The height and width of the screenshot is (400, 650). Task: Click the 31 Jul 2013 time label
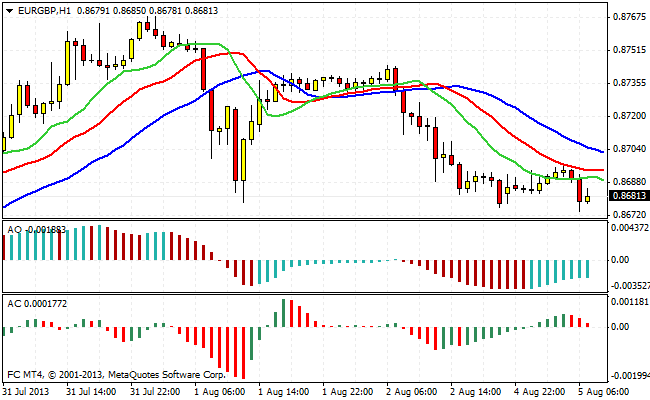point(26,392)
